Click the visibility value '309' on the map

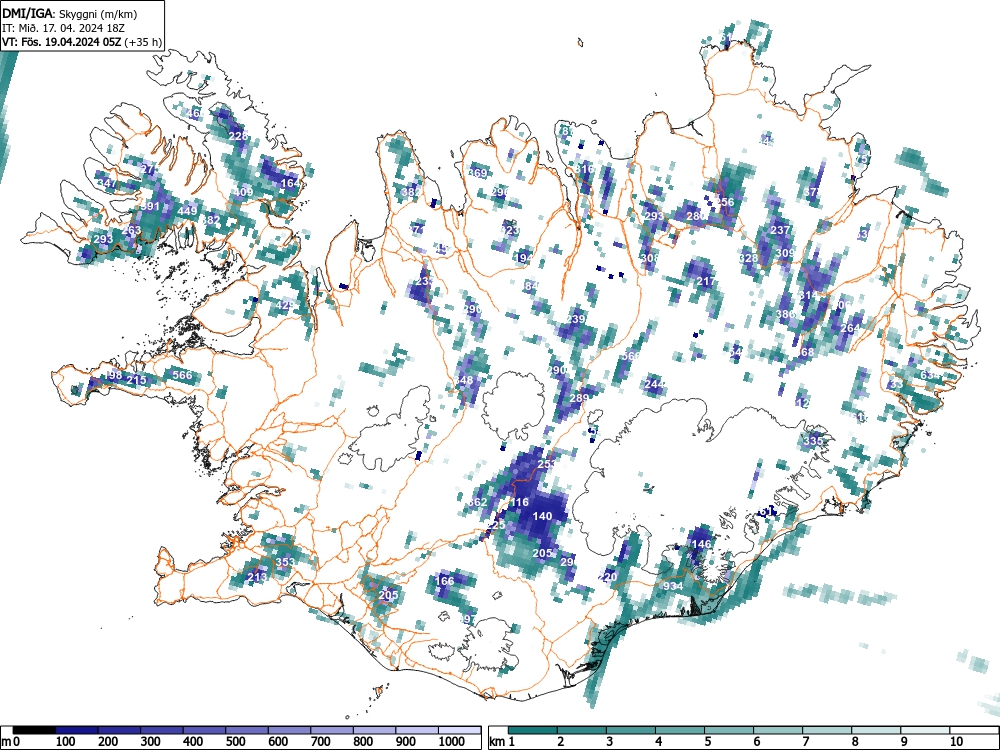[786, 253]
